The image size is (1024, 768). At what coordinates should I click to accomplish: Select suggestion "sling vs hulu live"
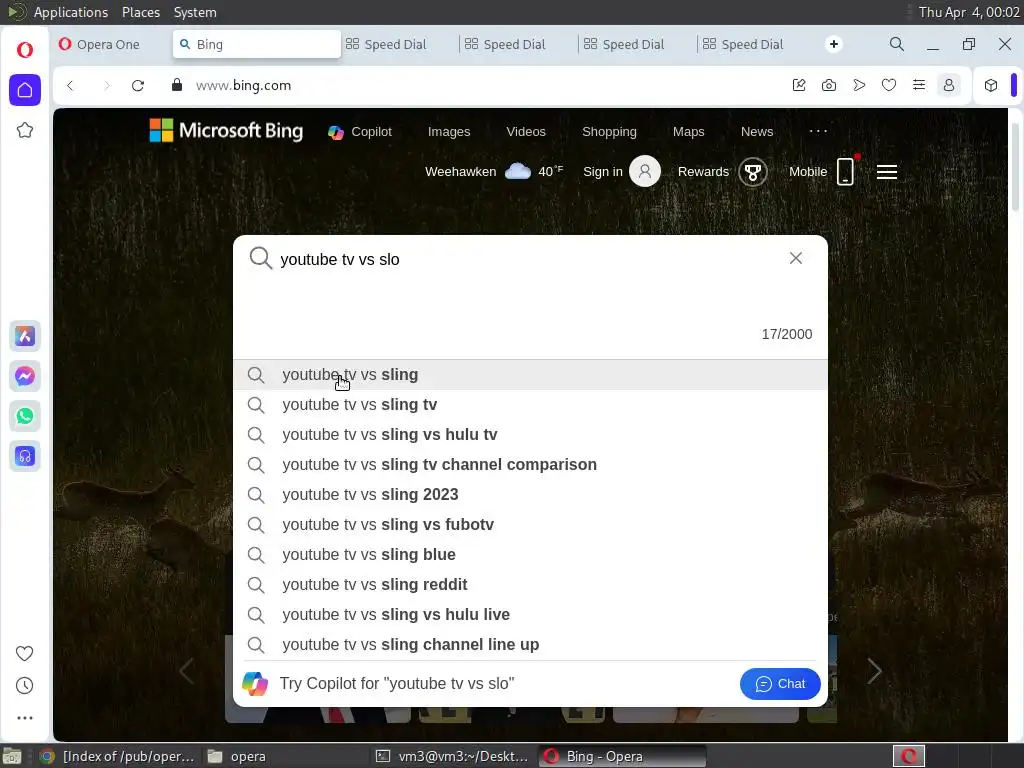530,615
